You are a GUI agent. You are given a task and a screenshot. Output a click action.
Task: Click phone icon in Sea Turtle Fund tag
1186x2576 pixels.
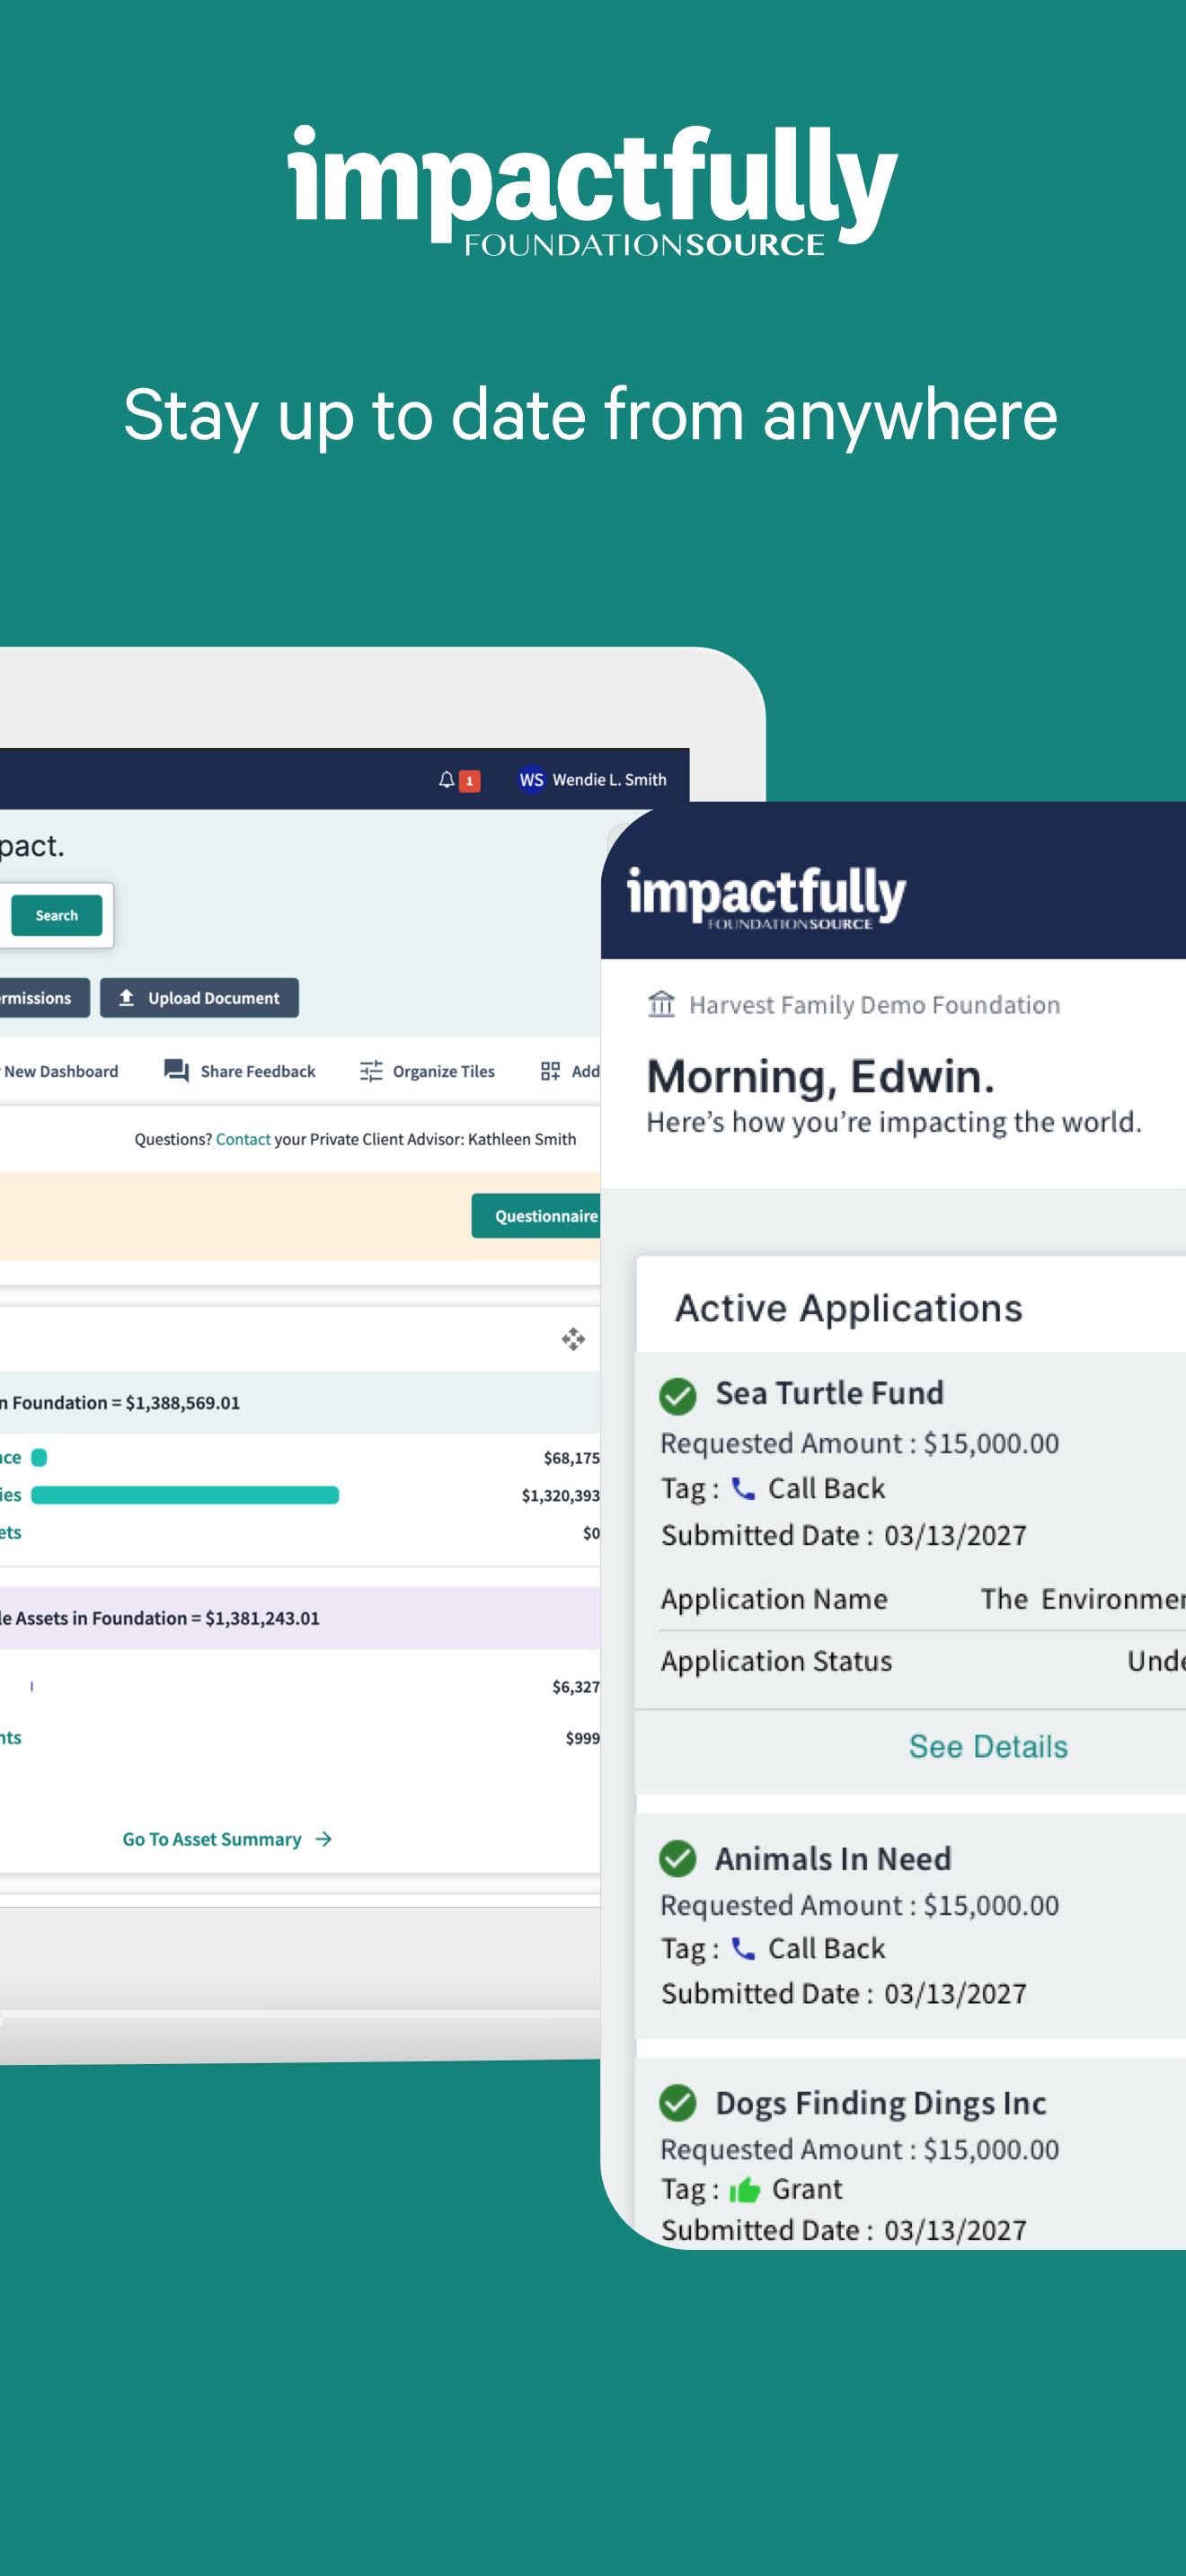tap(742, 1488)
